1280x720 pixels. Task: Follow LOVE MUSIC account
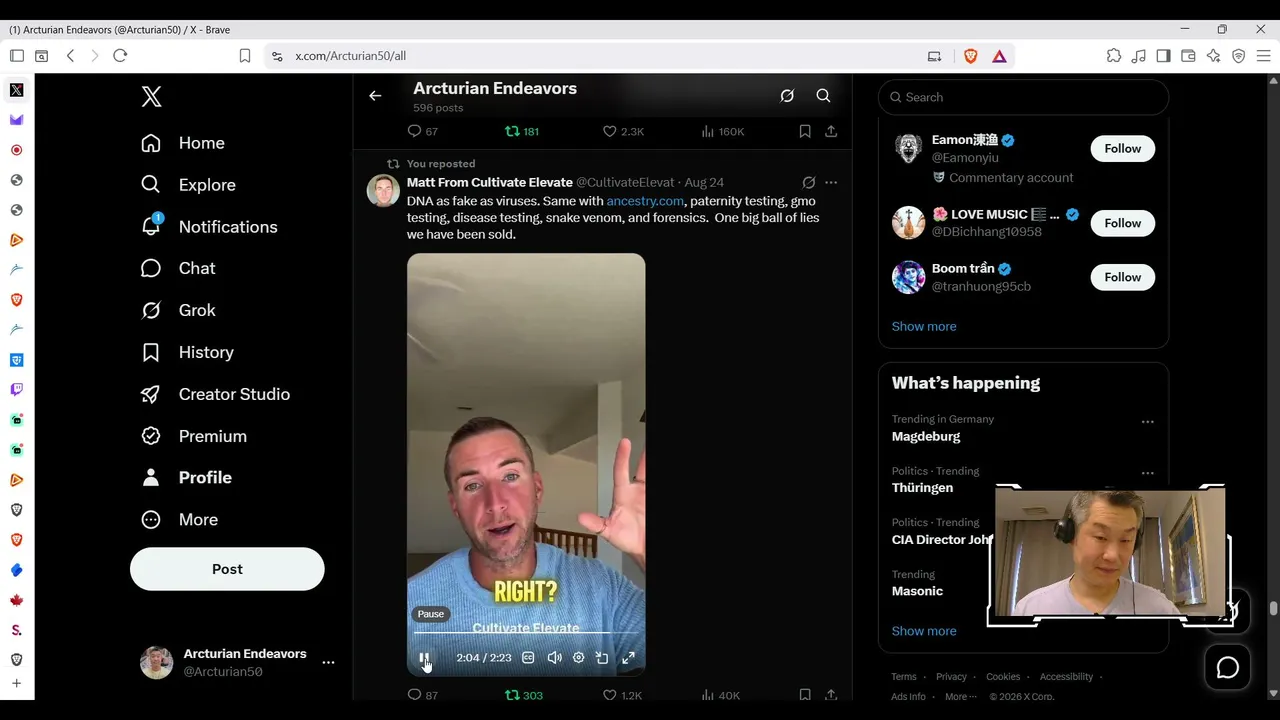tap(1122, 223)
